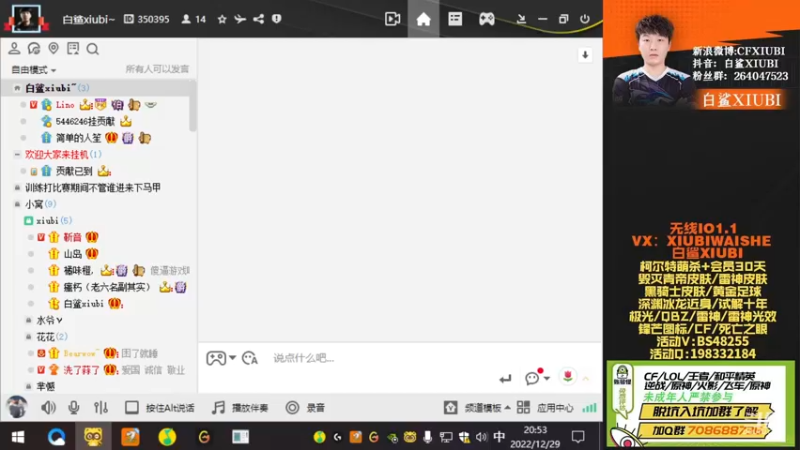This screenshot has height=450, width=800.
Task: Send message with enter arrow icon
Action: (505, 378)
